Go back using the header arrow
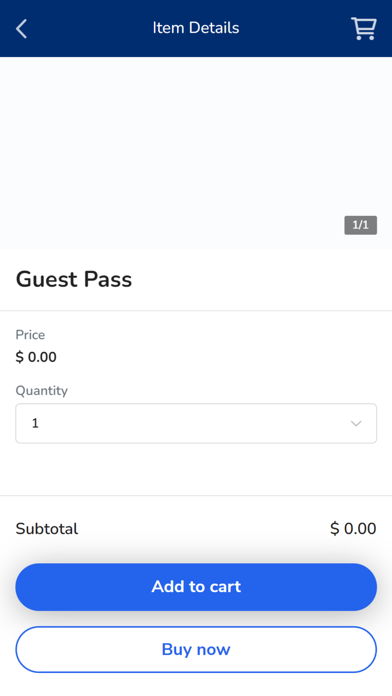The height and width of the screenshot is (696, 392). [21, 29]
